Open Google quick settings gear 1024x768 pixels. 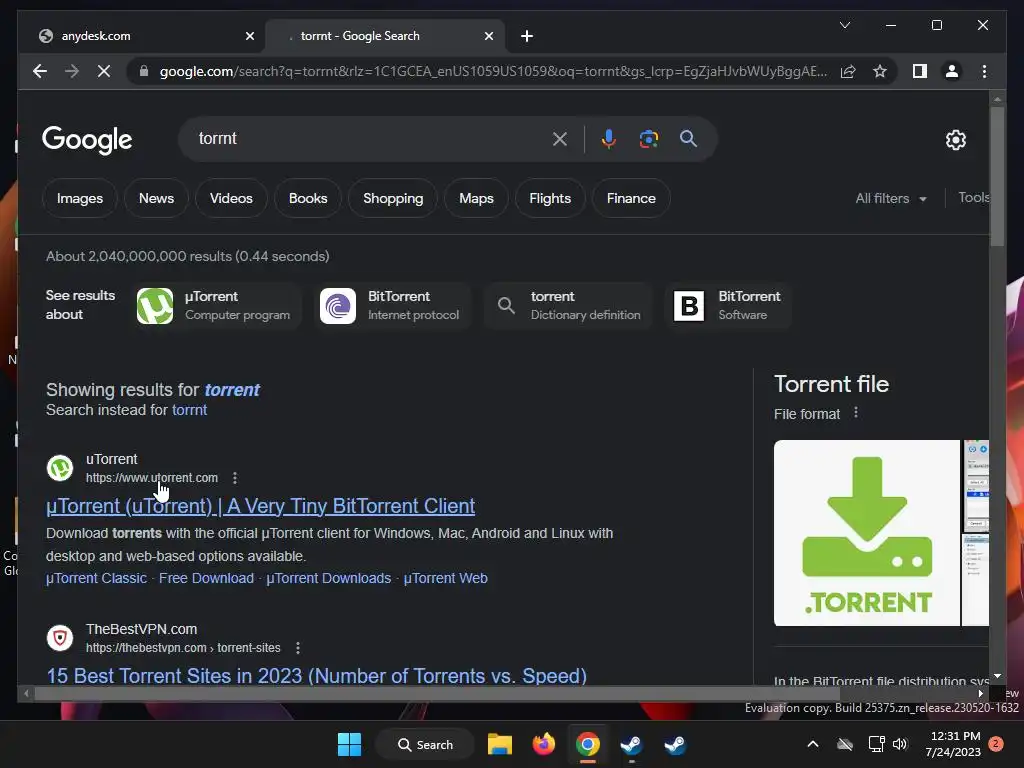pyautogui.click(x=955, y=140)
